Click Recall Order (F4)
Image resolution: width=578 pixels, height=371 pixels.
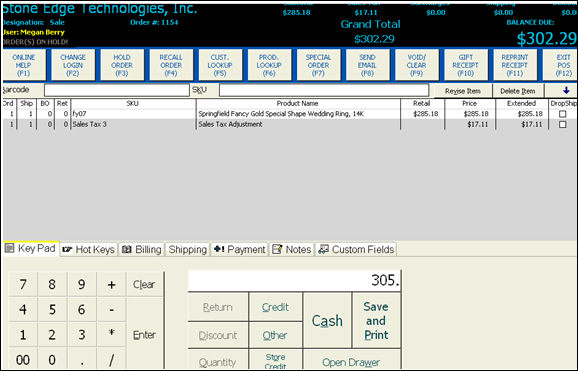point(171,65)
